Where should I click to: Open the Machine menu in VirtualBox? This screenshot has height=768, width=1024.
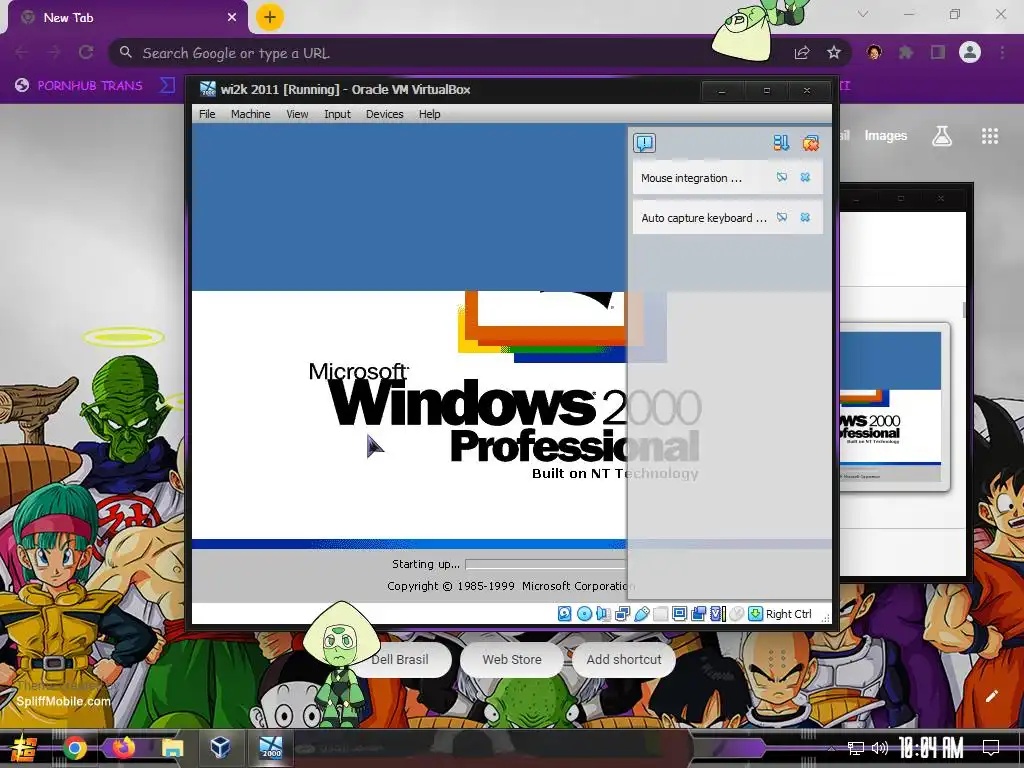click(251, 114)
